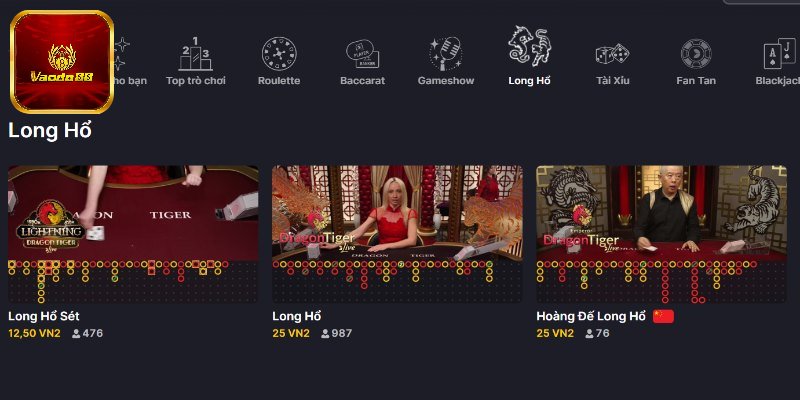Open the Blackjack cards icon
This screenshot has height=400, width=800.
tap(781, 54)
